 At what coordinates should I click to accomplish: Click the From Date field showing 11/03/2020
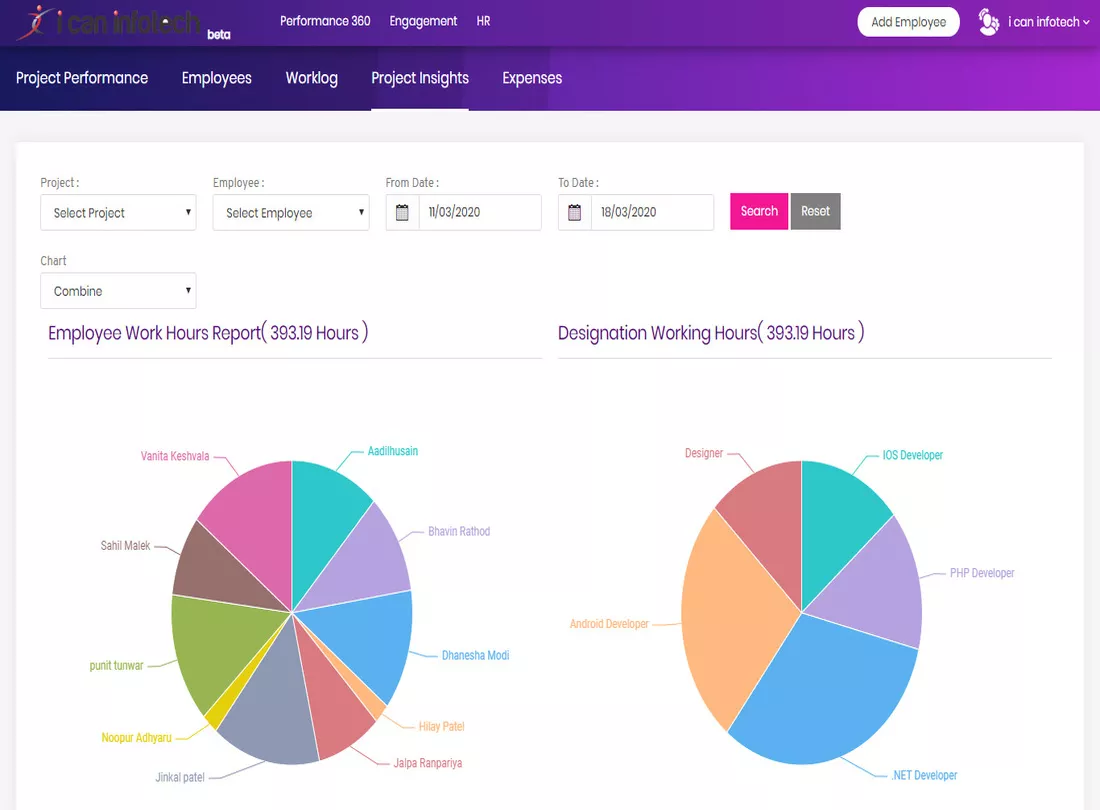point(480,212)
